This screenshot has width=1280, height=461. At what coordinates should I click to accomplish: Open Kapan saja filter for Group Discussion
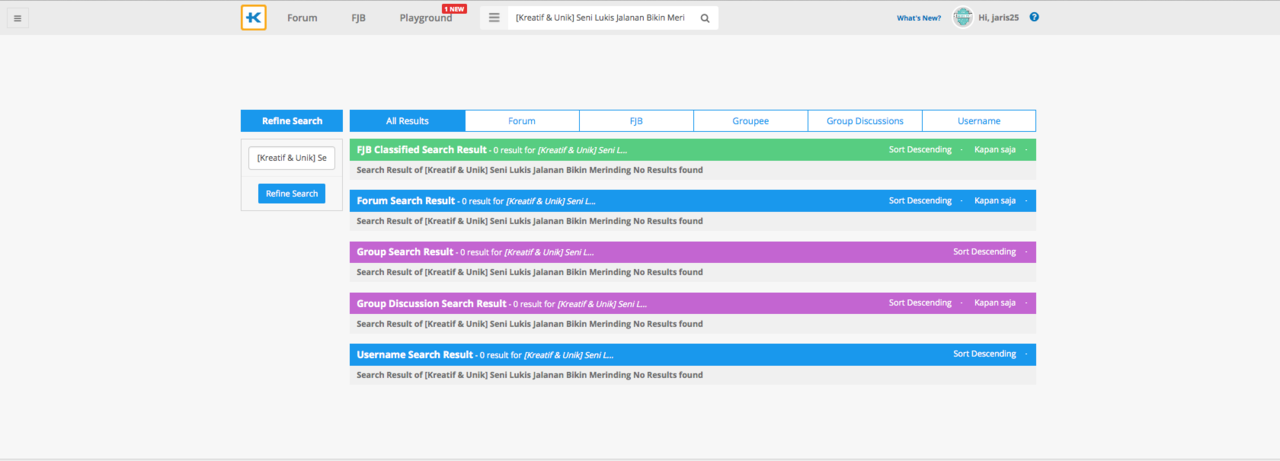tap(995, 303)
